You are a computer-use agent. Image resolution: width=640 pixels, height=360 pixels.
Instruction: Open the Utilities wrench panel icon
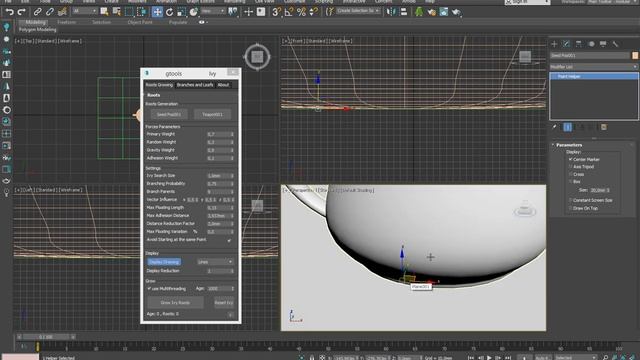(x=615, y=44)
